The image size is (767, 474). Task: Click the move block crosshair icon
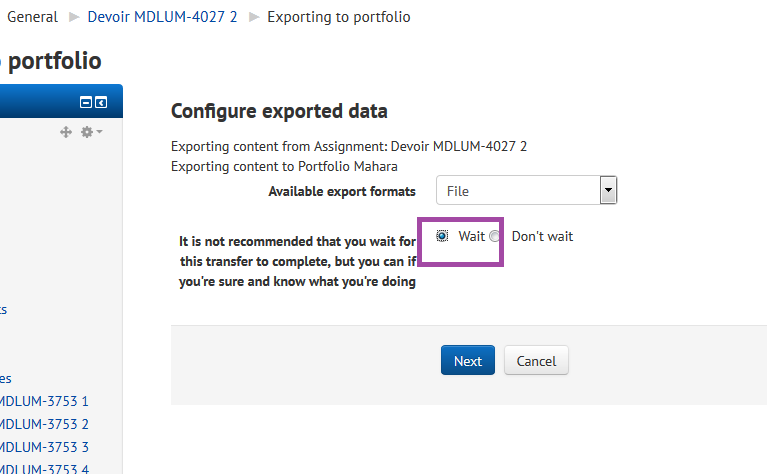click(66, 132)
